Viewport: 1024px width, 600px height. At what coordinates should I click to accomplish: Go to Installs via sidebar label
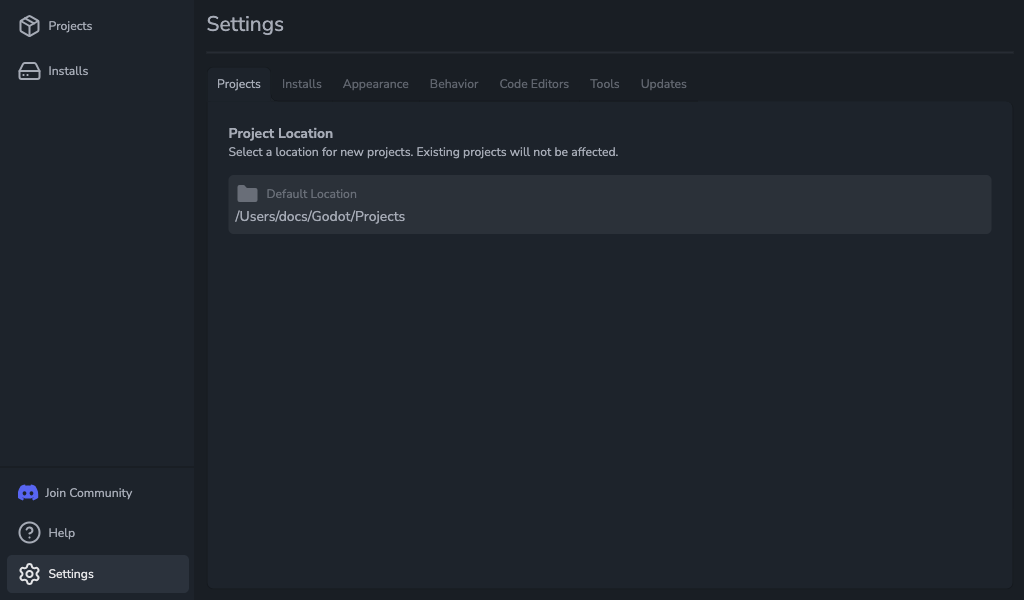[x=68, y=71]
